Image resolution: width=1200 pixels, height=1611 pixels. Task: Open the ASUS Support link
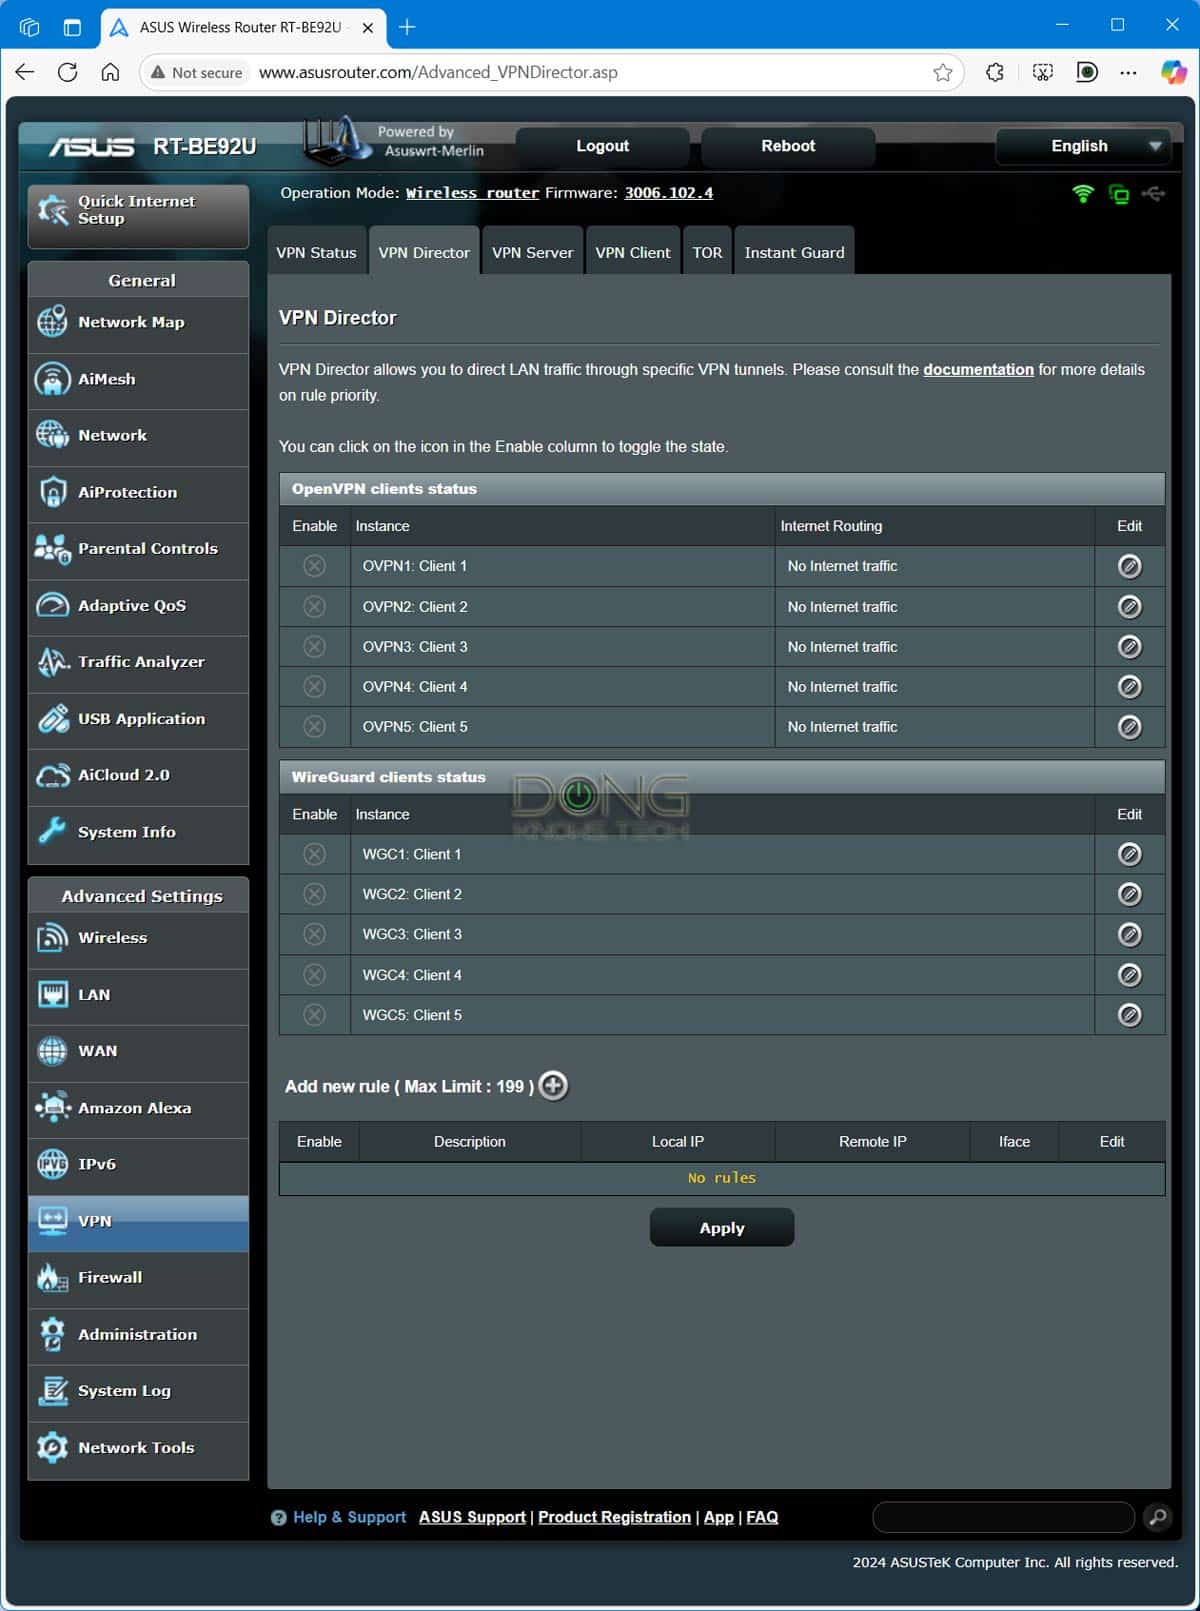472,1517
